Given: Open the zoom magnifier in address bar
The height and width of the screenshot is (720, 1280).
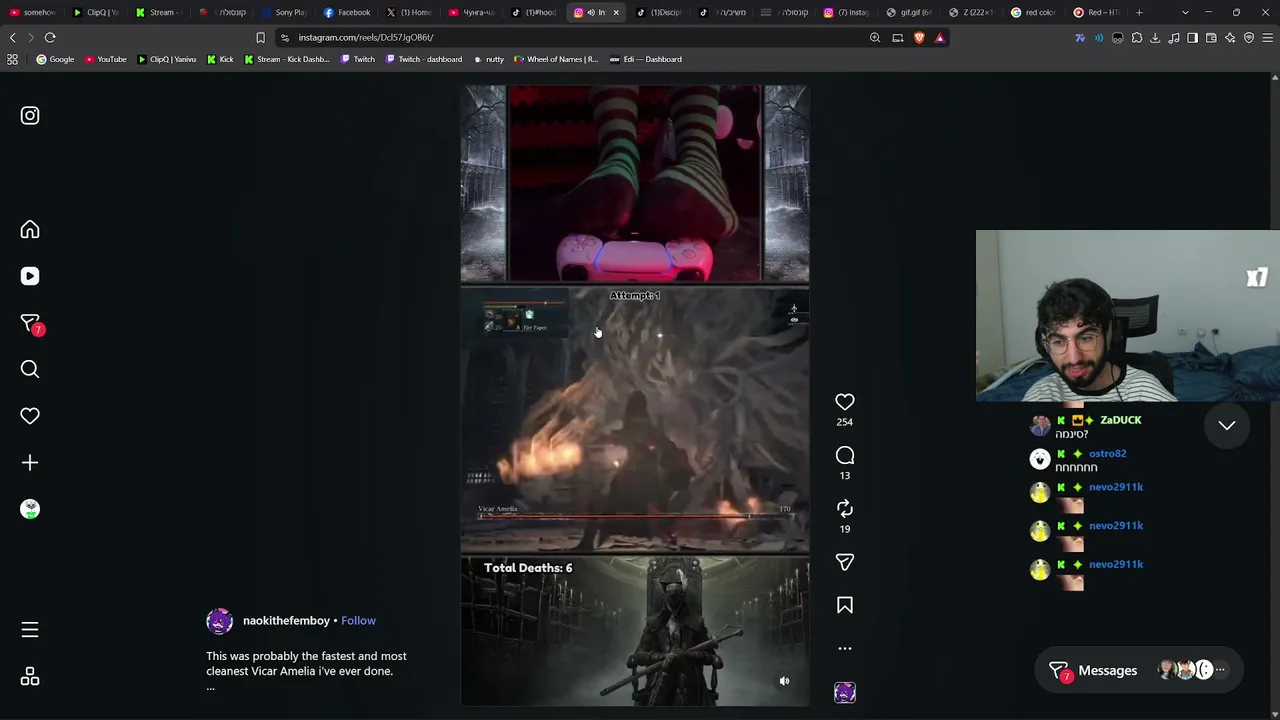Looking at the screenshot, I should (x=875, y=38).
